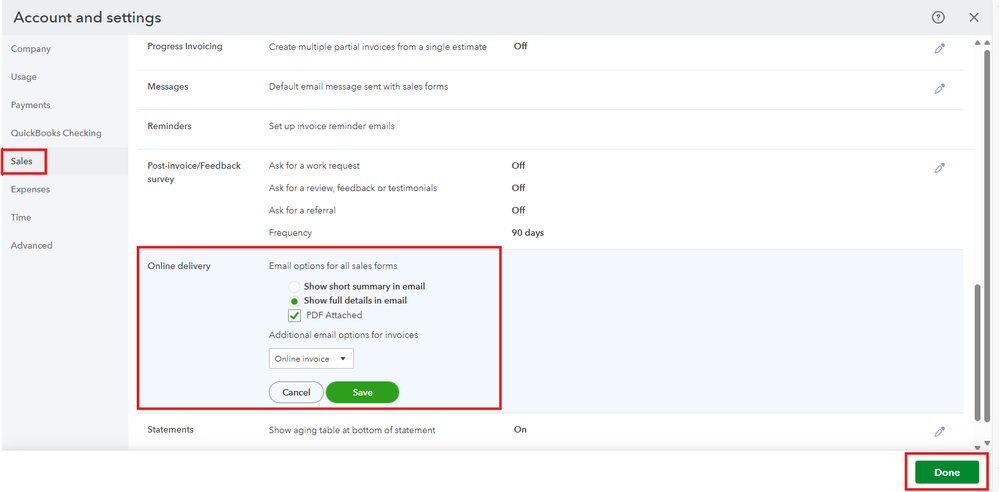Click the Messages row edit pencil
Image resolution: width=999 pixels, height=492 pixels.
click(x=940, y=88)
